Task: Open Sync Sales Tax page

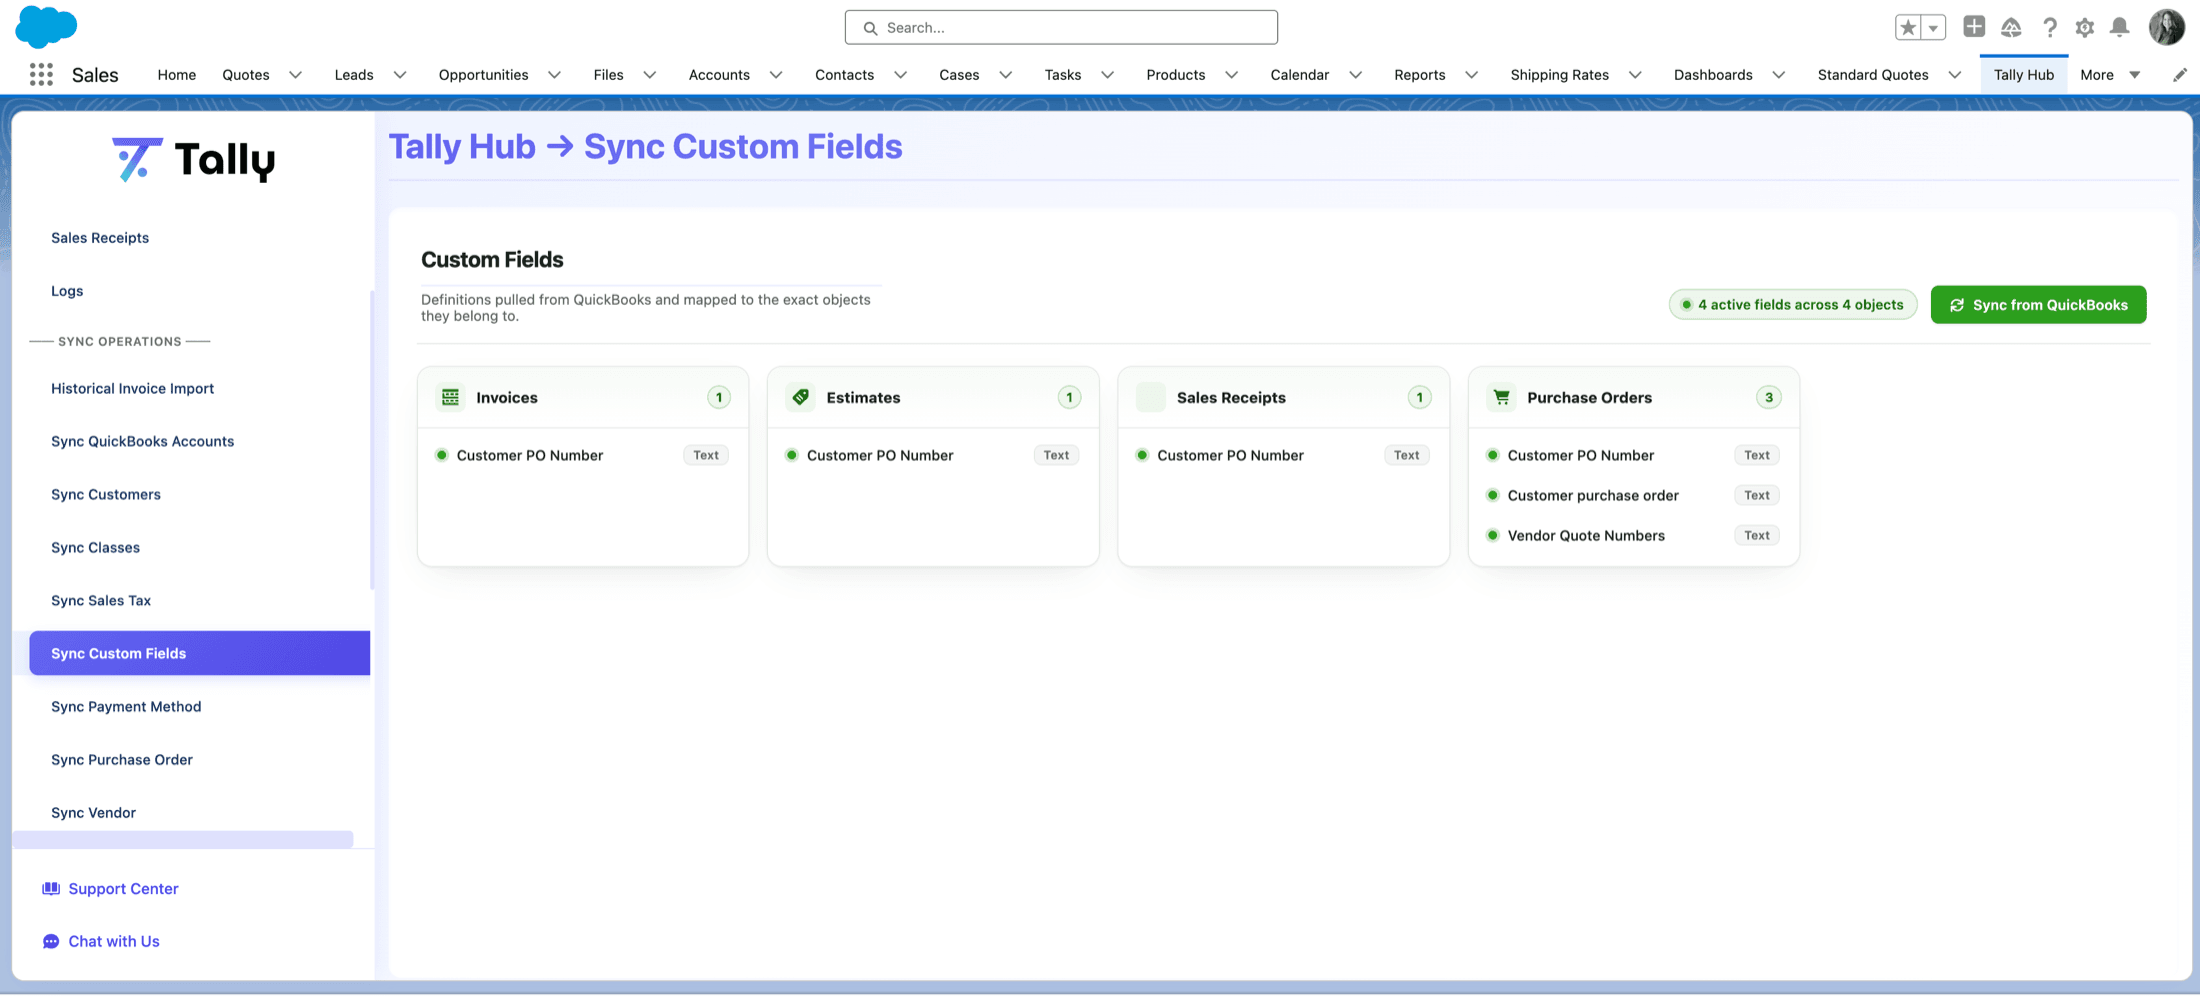Action: tap(101, 600)
